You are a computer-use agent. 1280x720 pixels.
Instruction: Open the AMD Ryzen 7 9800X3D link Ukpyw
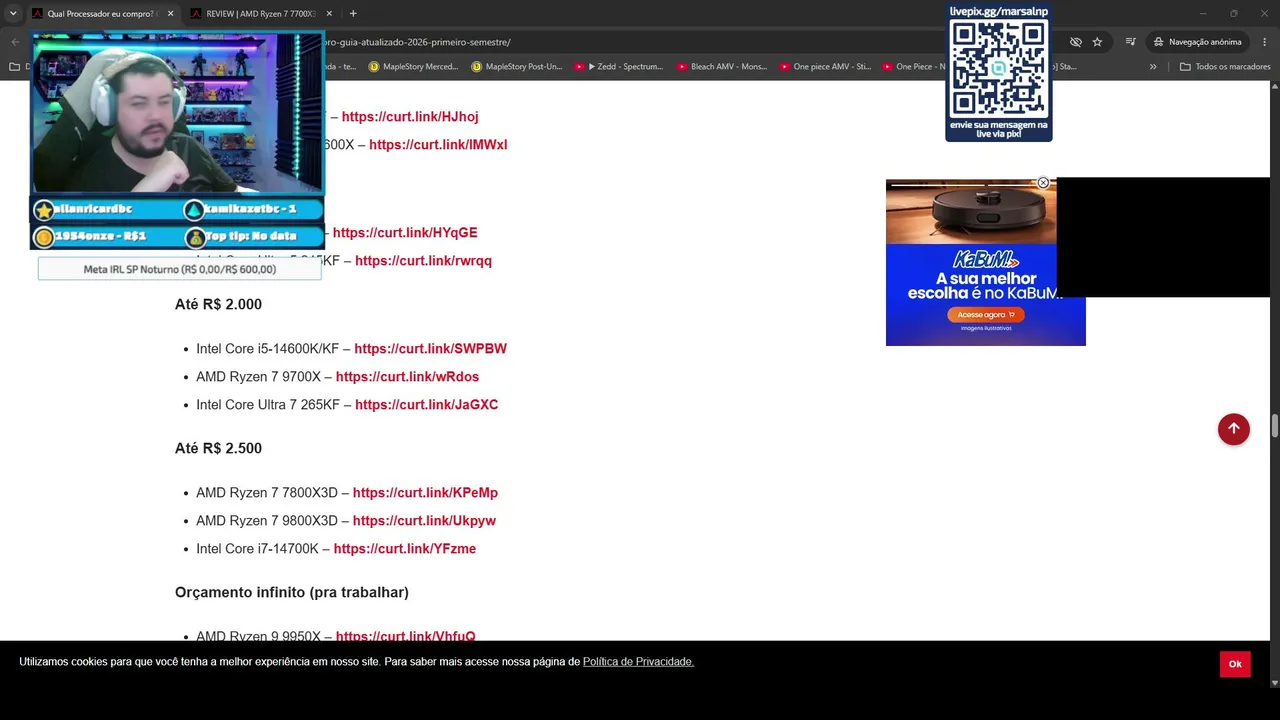point(424,521)
